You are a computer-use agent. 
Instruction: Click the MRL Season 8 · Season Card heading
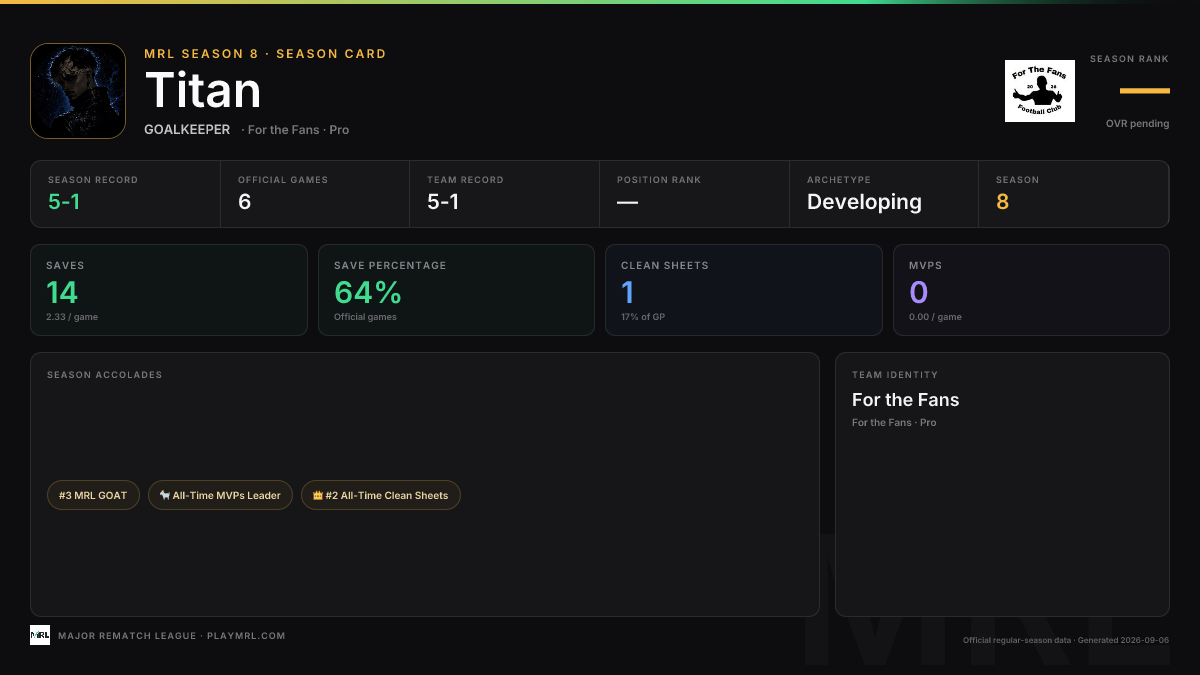(x=265, y=54)
